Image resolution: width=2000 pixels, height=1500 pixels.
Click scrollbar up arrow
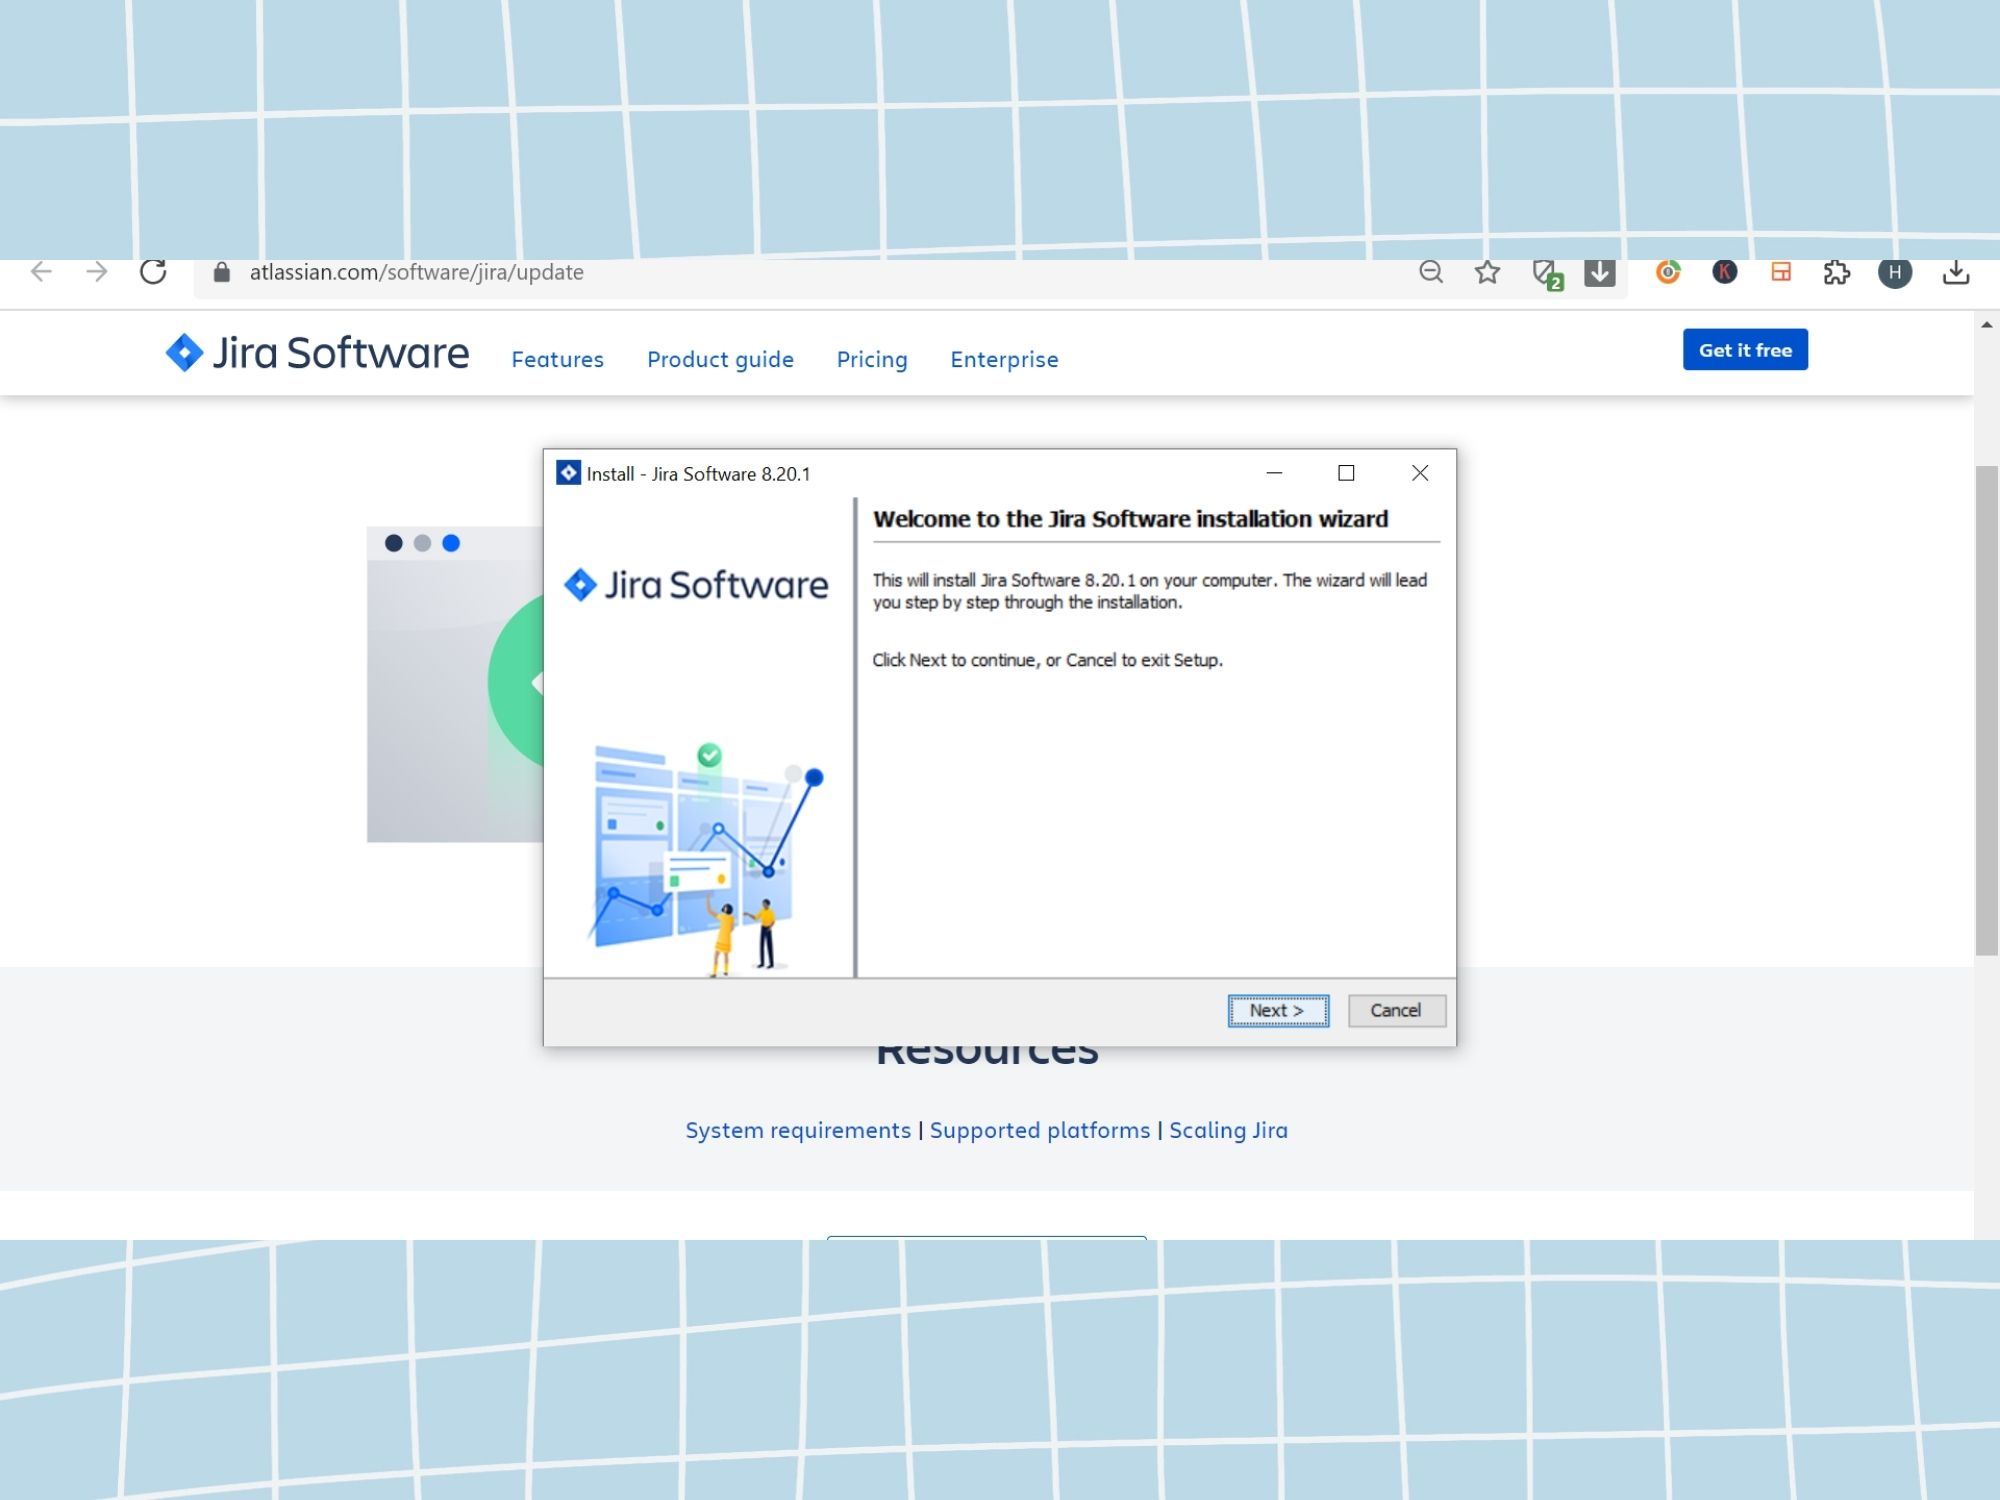[1986, 325]
